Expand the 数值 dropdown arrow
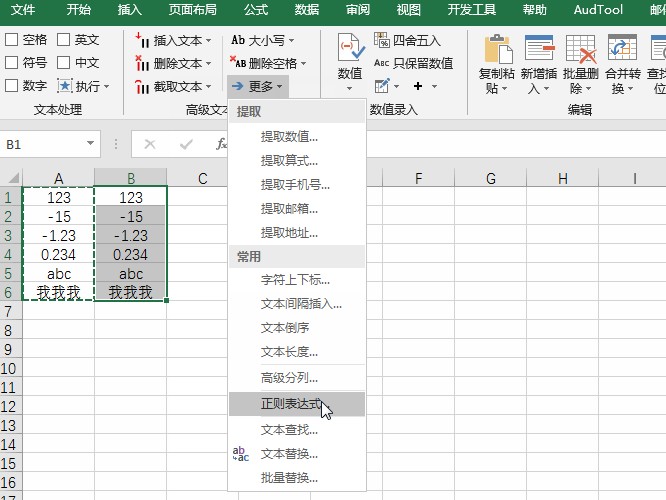This screenshot has height=500, width=666. pos(350,88)
